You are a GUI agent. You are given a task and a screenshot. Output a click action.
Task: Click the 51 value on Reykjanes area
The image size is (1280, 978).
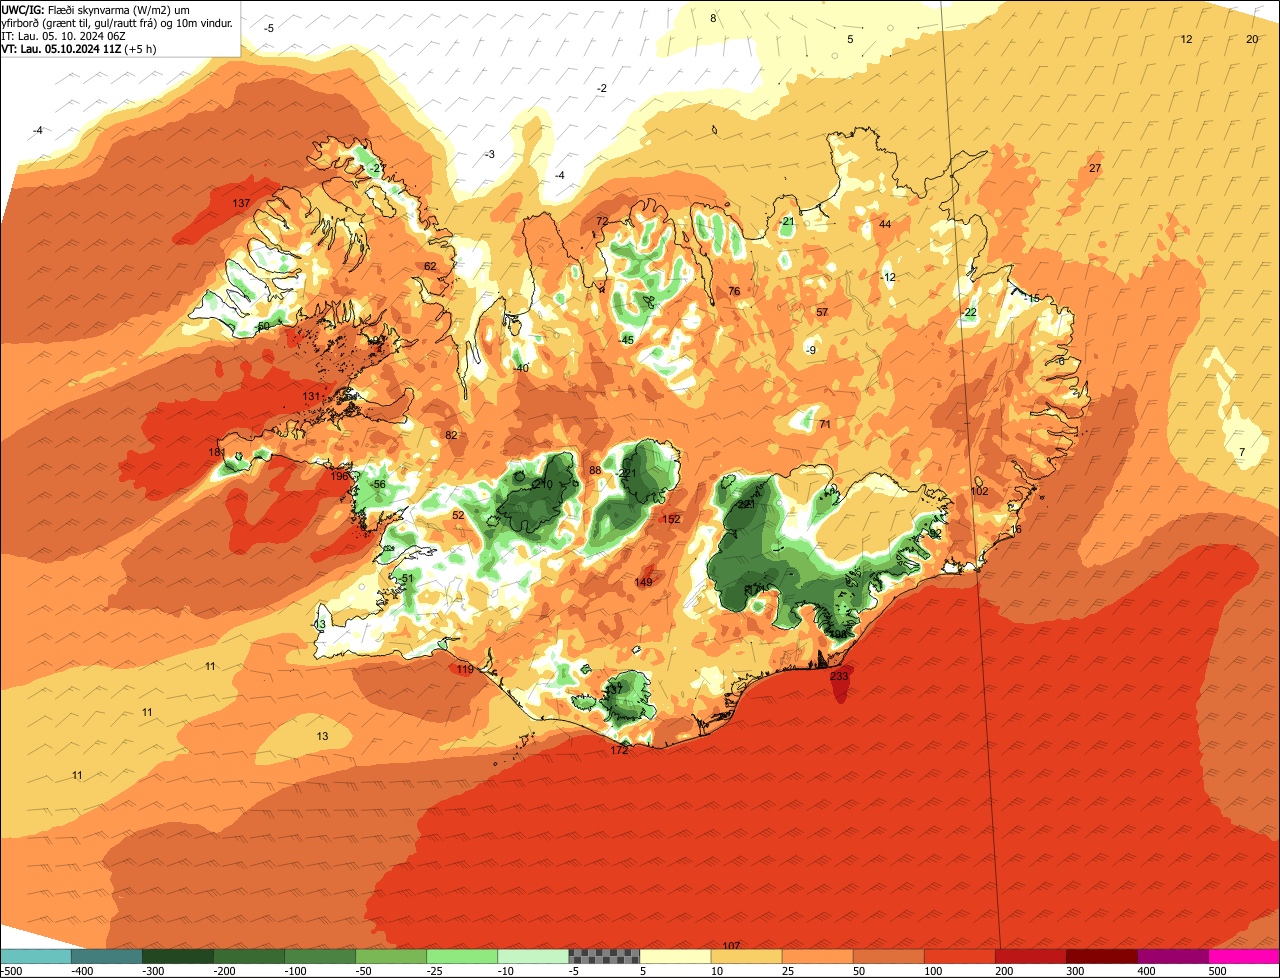pyautogui.click(x=407, y=579)
